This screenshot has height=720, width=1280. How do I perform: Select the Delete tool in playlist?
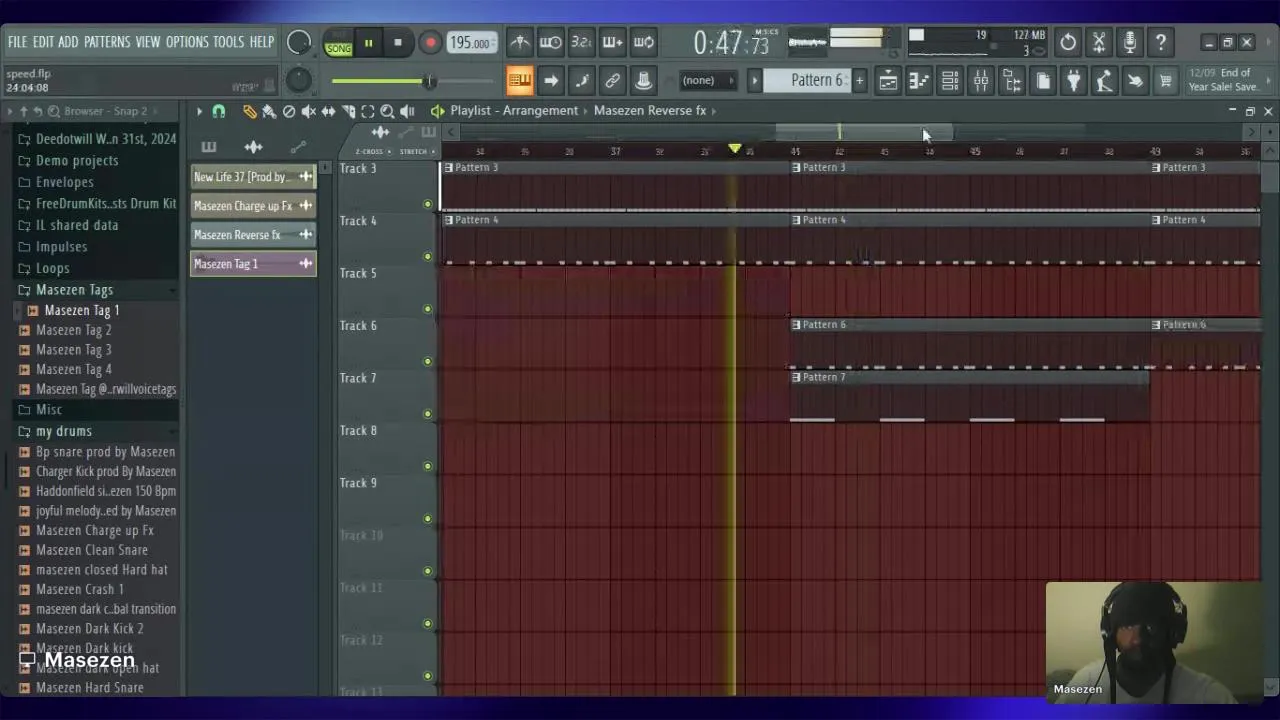click(289, 111)
